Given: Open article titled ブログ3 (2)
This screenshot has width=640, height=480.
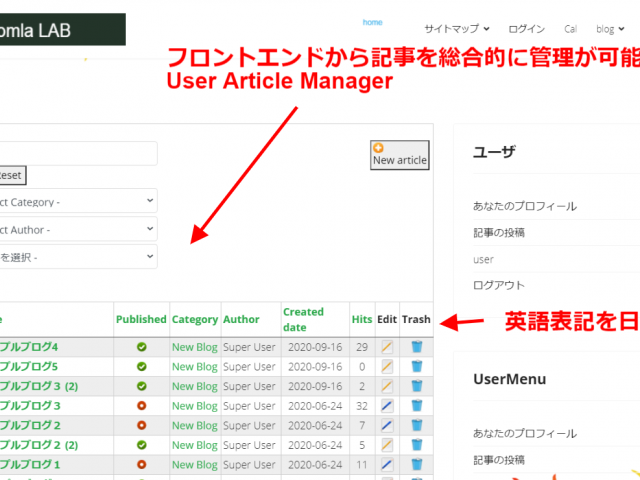Looking at the screenshot, I should tap(39, 386).
